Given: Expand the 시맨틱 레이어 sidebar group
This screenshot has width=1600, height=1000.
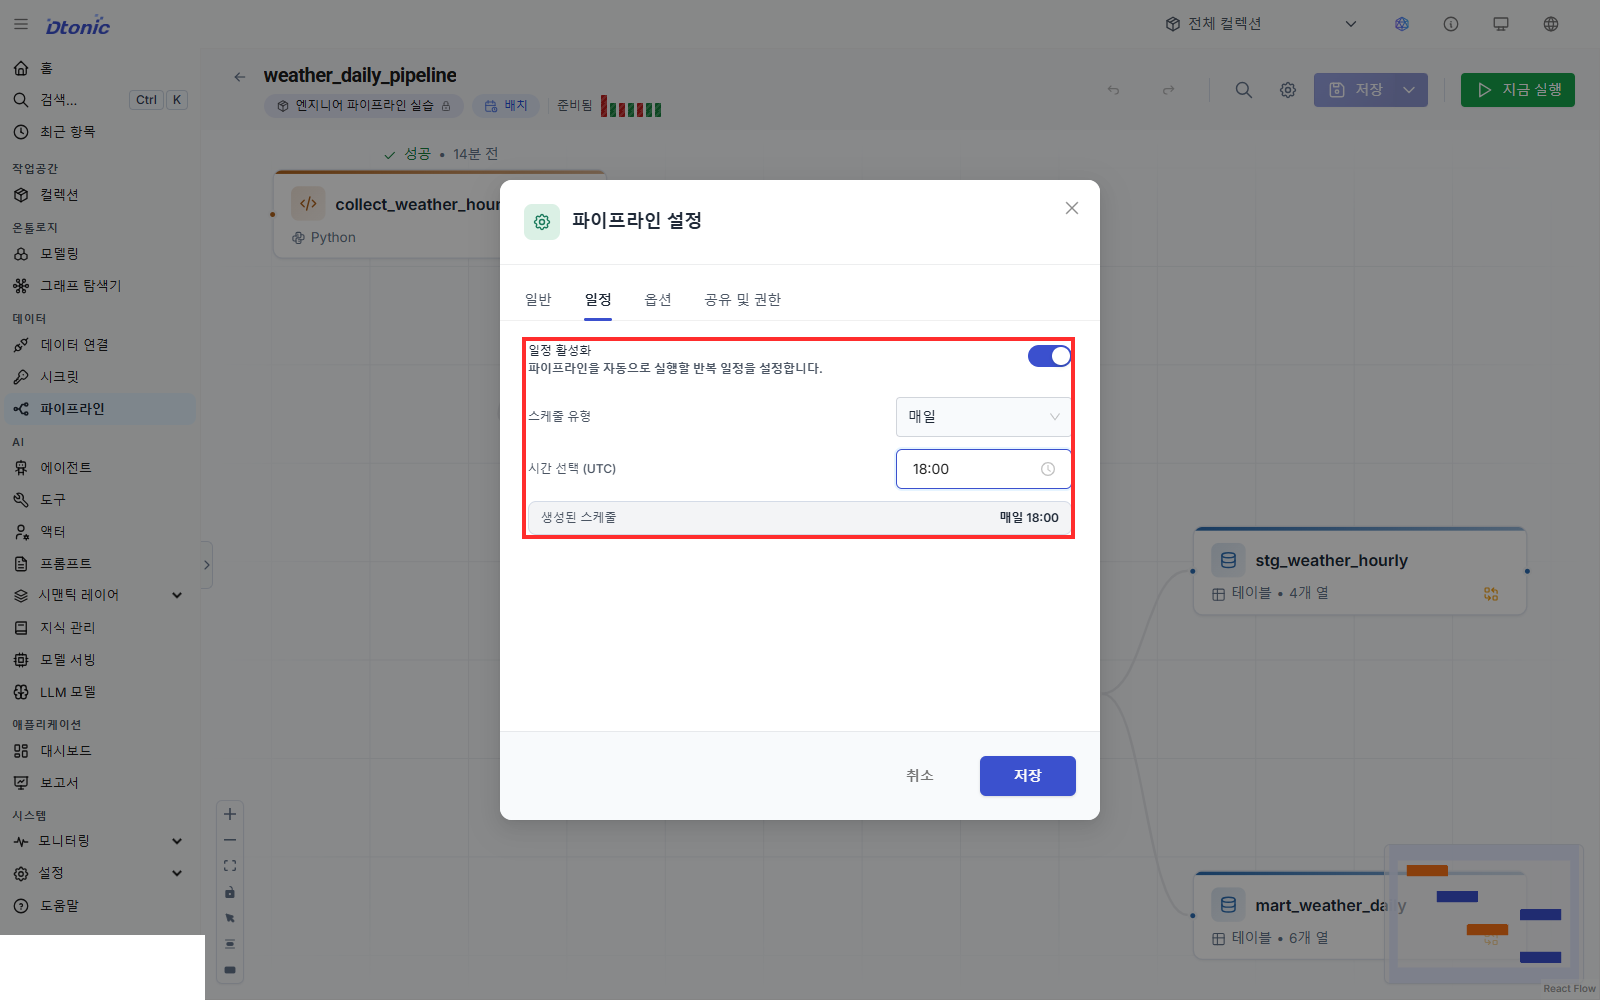Looking at the screenshot, I should 100,595.
